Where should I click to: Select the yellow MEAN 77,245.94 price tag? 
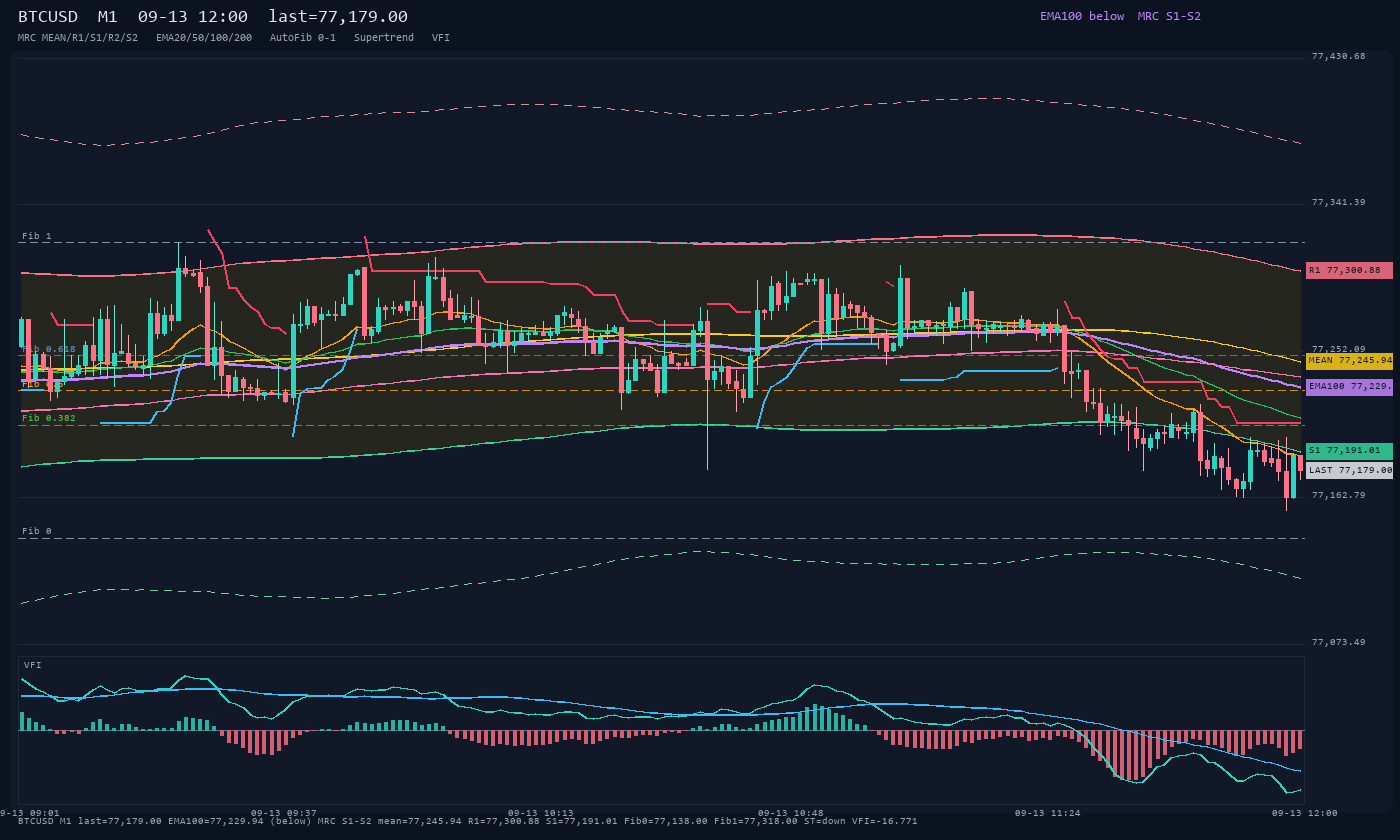tap(1349, 361)
